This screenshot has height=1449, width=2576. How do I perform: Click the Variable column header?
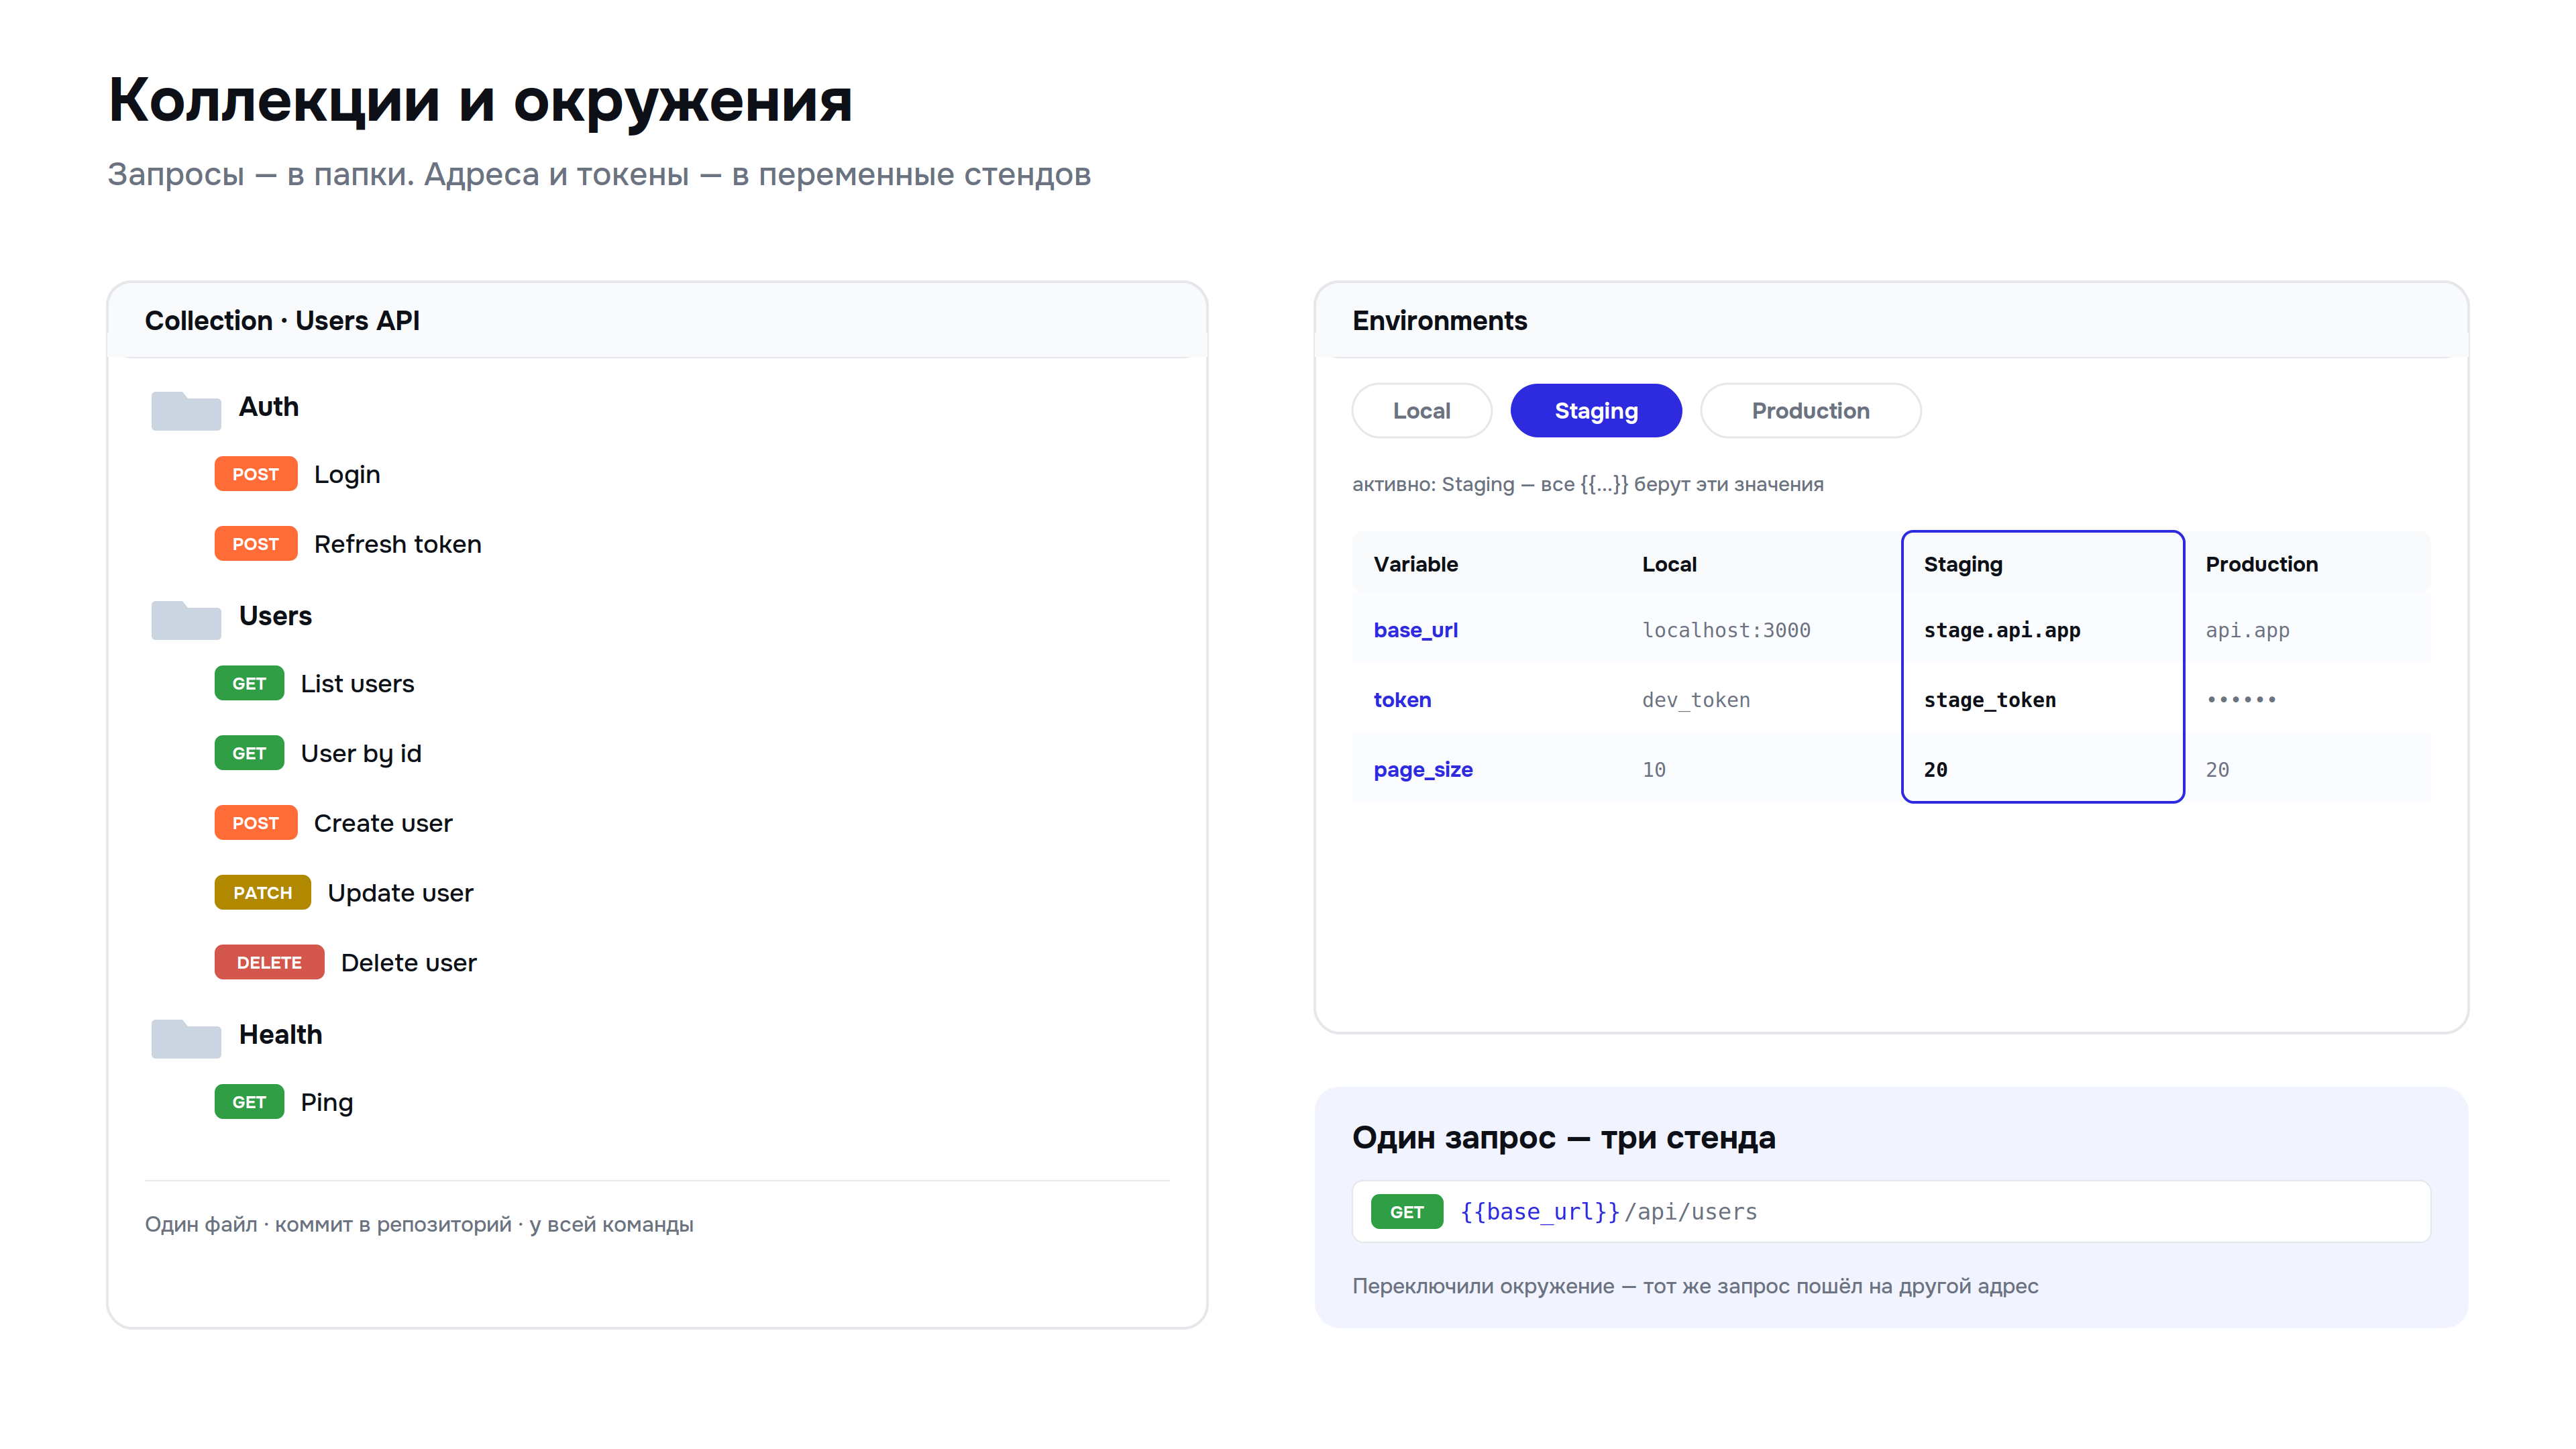point(1416,564)
